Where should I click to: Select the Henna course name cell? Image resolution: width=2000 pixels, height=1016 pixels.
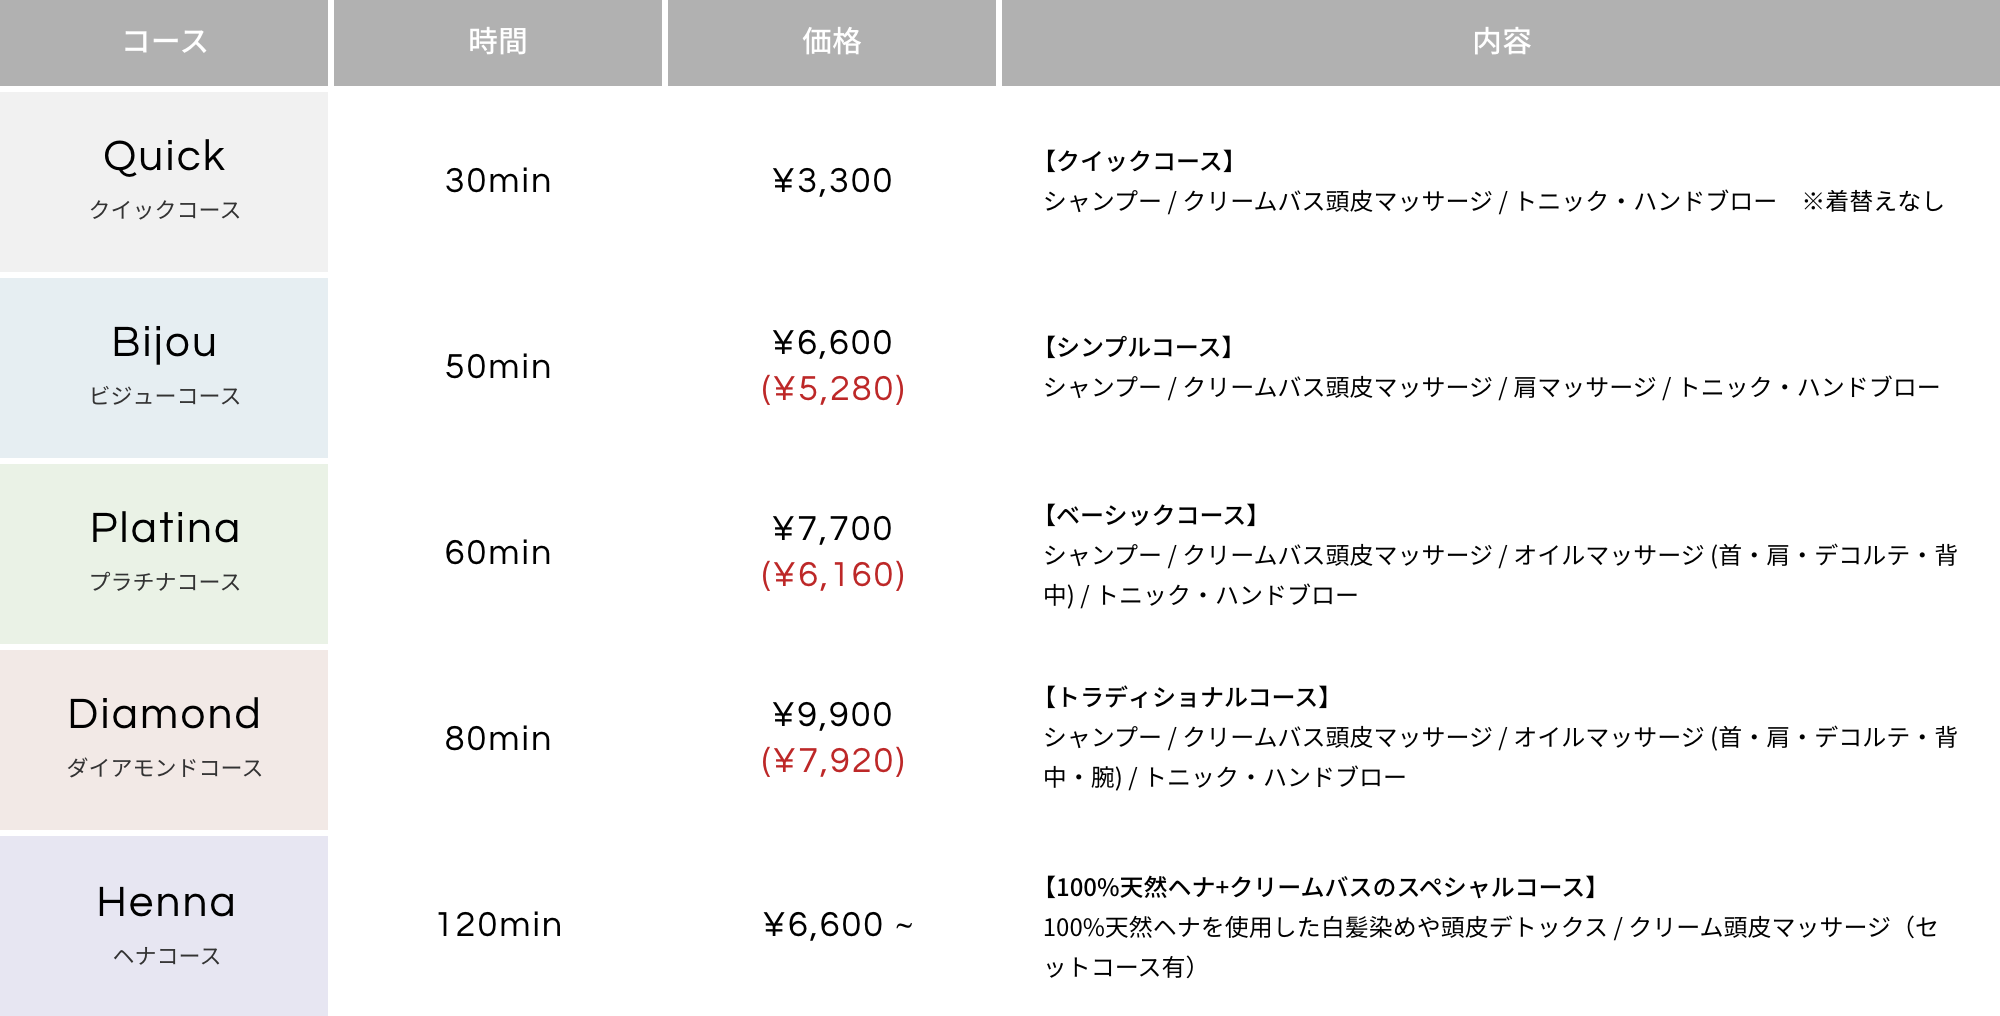[165, 924]
